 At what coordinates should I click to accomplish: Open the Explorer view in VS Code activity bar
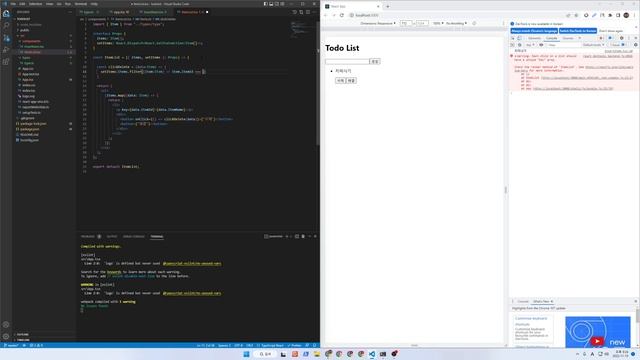pos(6,14)
